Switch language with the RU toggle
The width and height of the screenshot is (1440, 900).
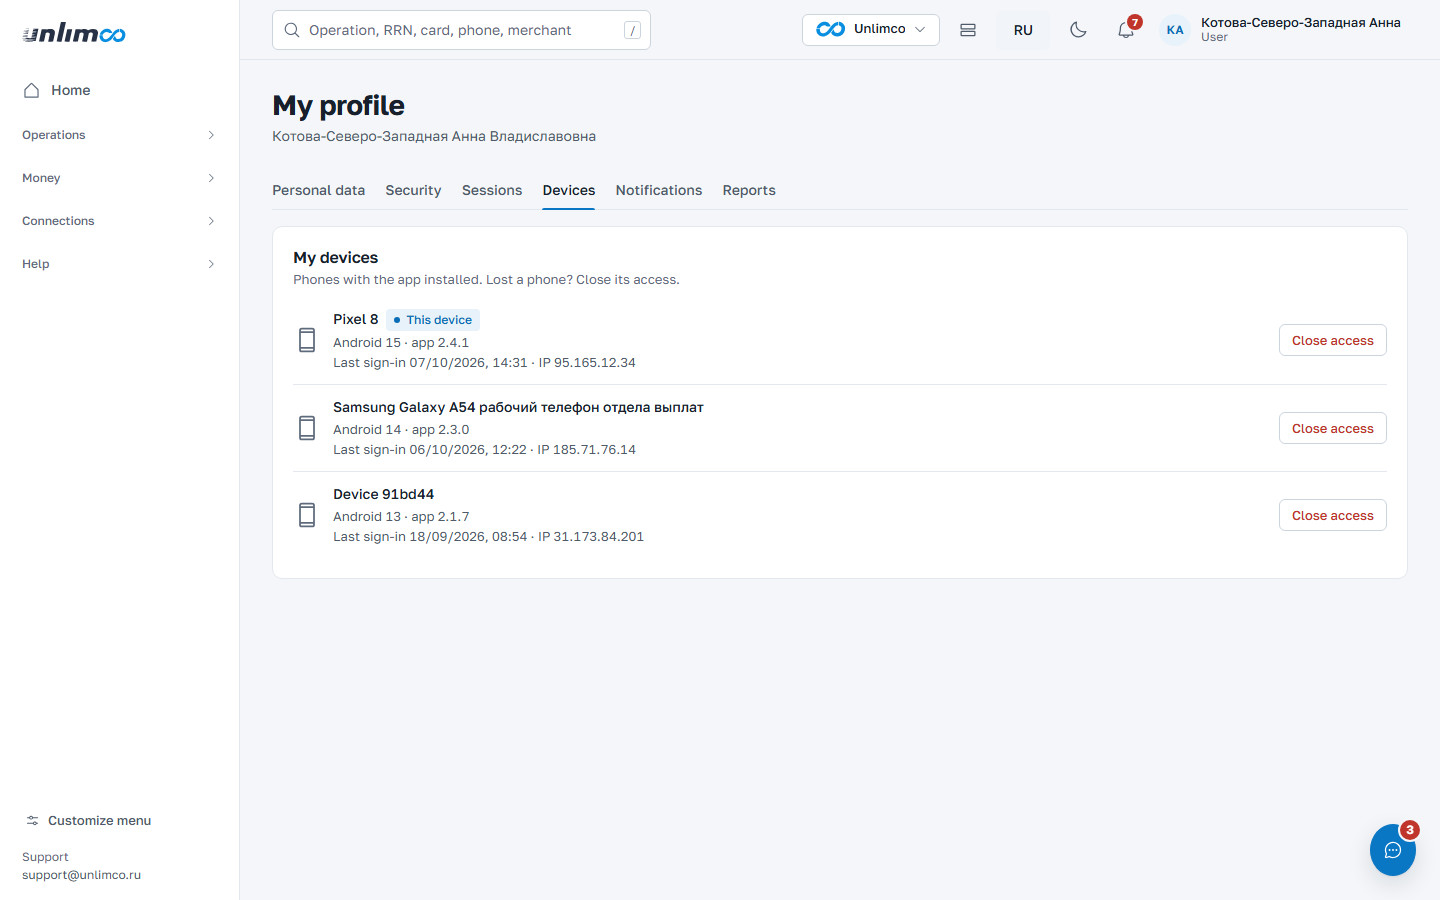[1023, 30]
